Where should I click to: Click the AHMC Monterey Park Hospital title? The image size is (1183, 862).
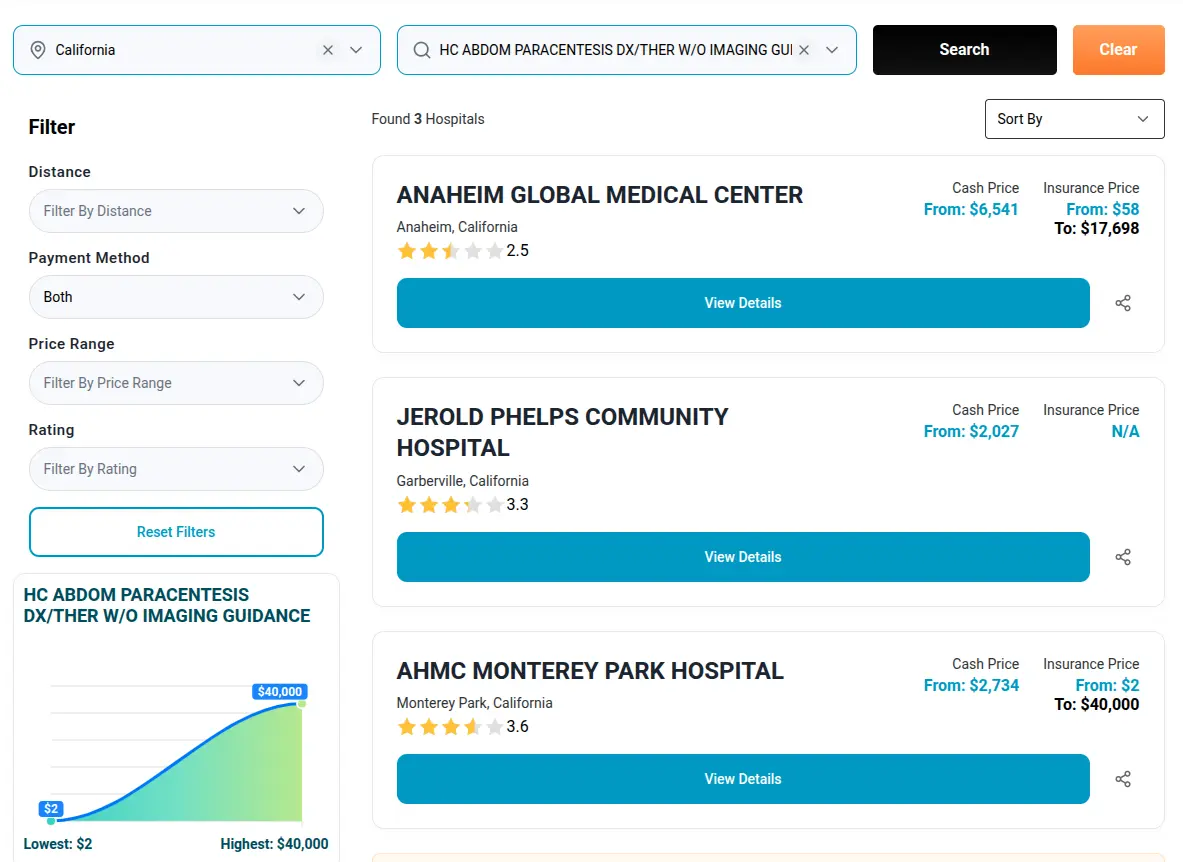(590, 671)
